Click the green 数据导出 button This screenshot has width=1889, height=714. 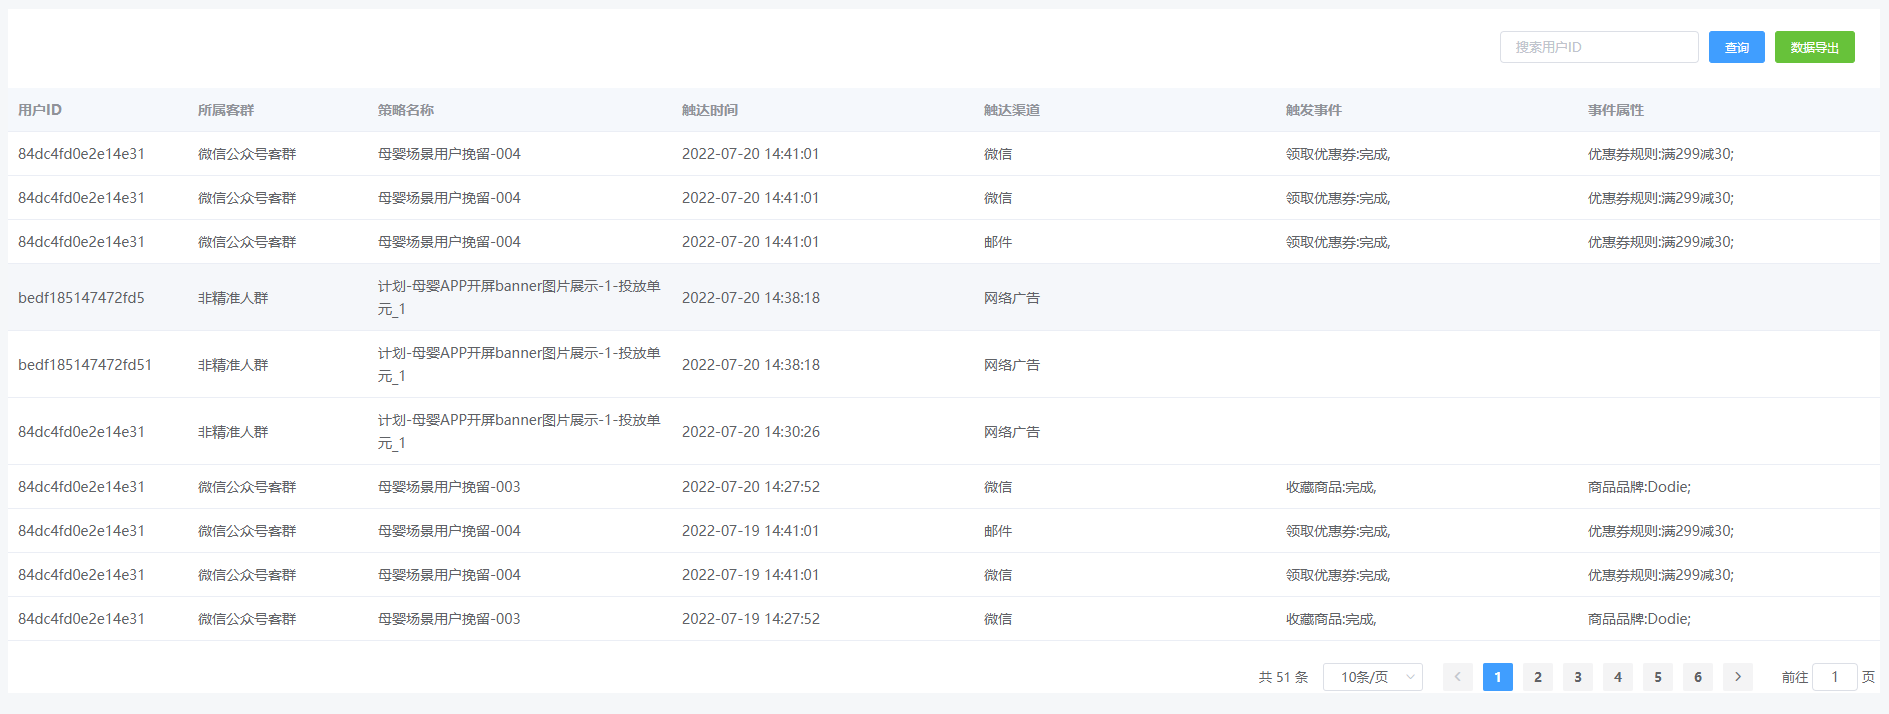pos(1814,47)
